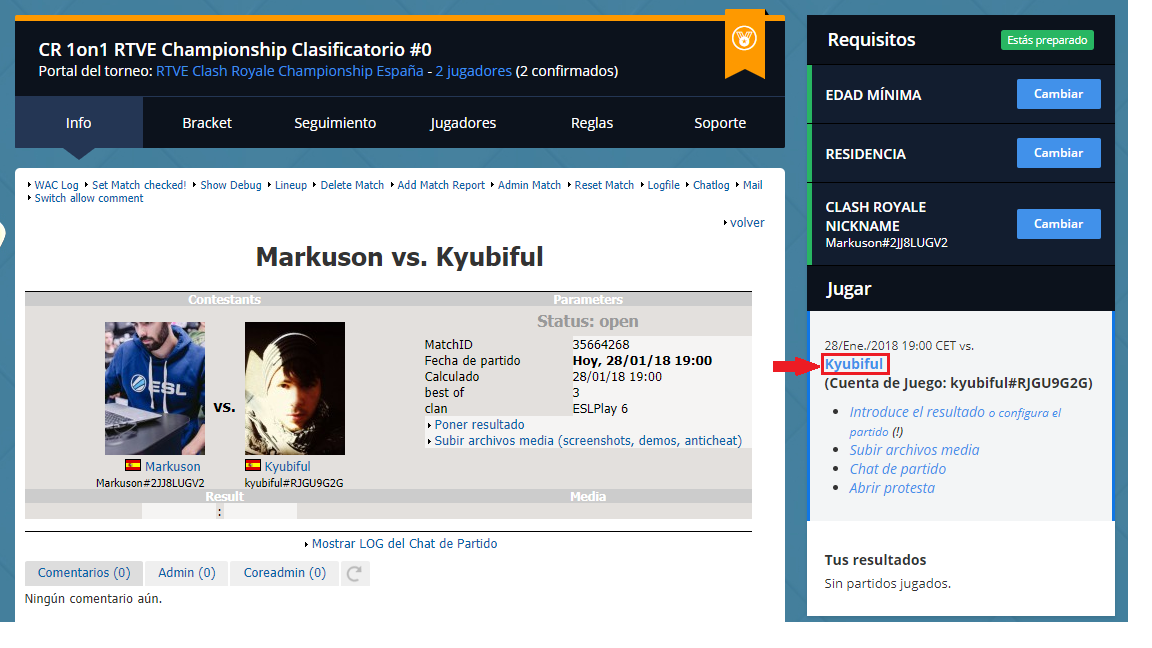Click Abrir protesta link
The width and height of the screenshot is (1152, 648).
pos(892,489)
